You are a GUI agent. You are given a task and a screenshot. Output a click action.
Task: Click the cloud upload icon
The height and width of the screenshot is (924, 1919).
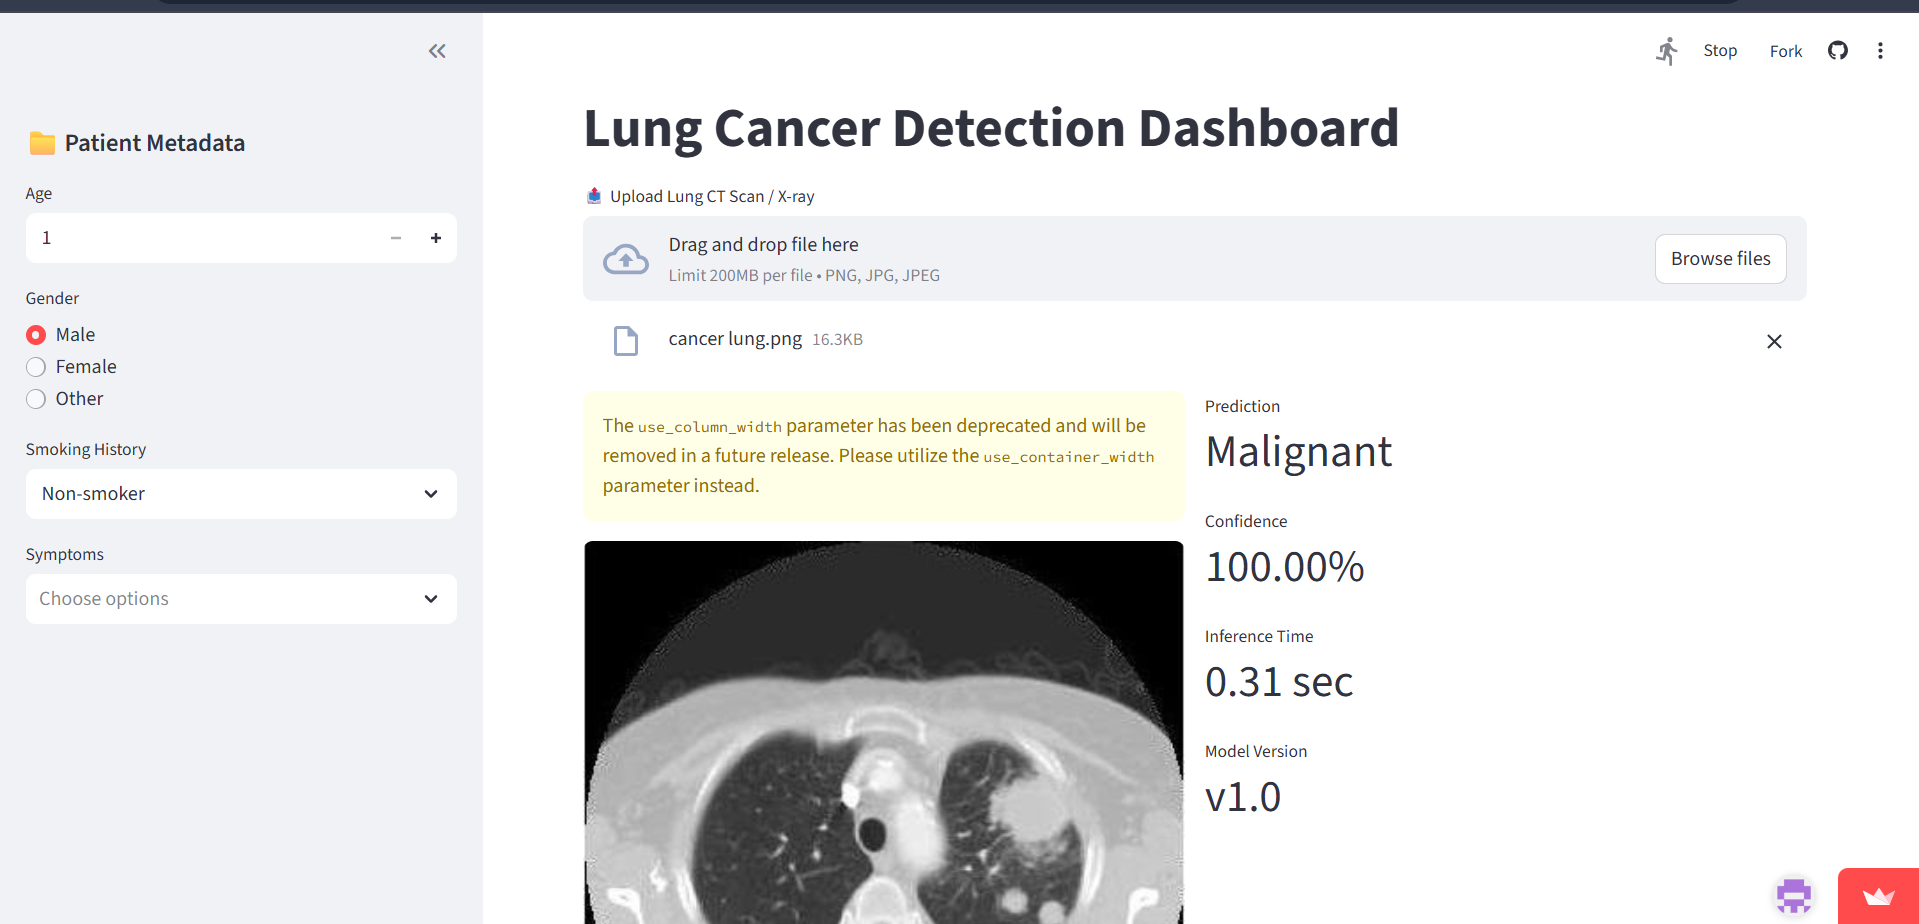pos(626,259)
